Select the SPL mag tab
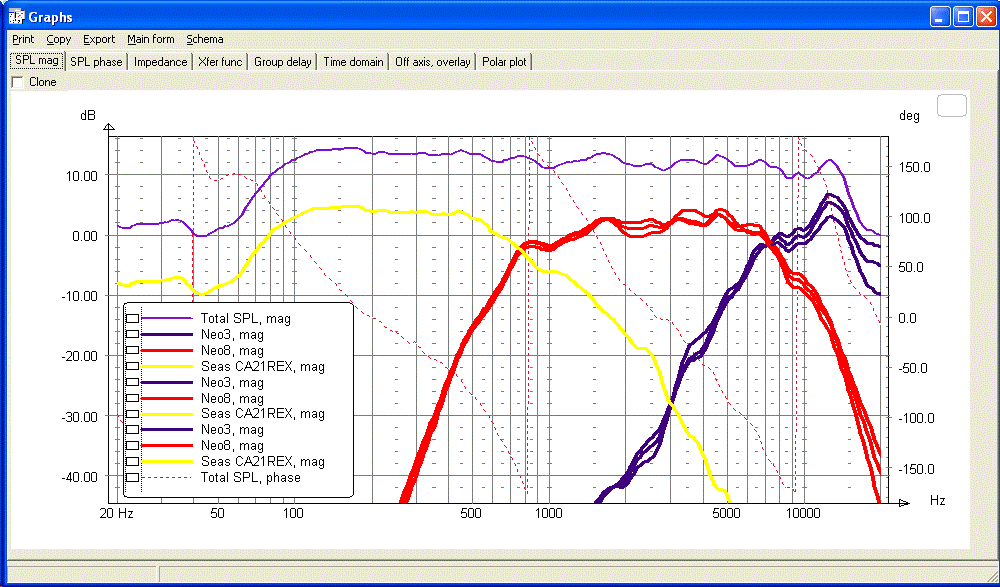Image resolution: width=1000 pixels, height=587 pixels. point(38,61)
